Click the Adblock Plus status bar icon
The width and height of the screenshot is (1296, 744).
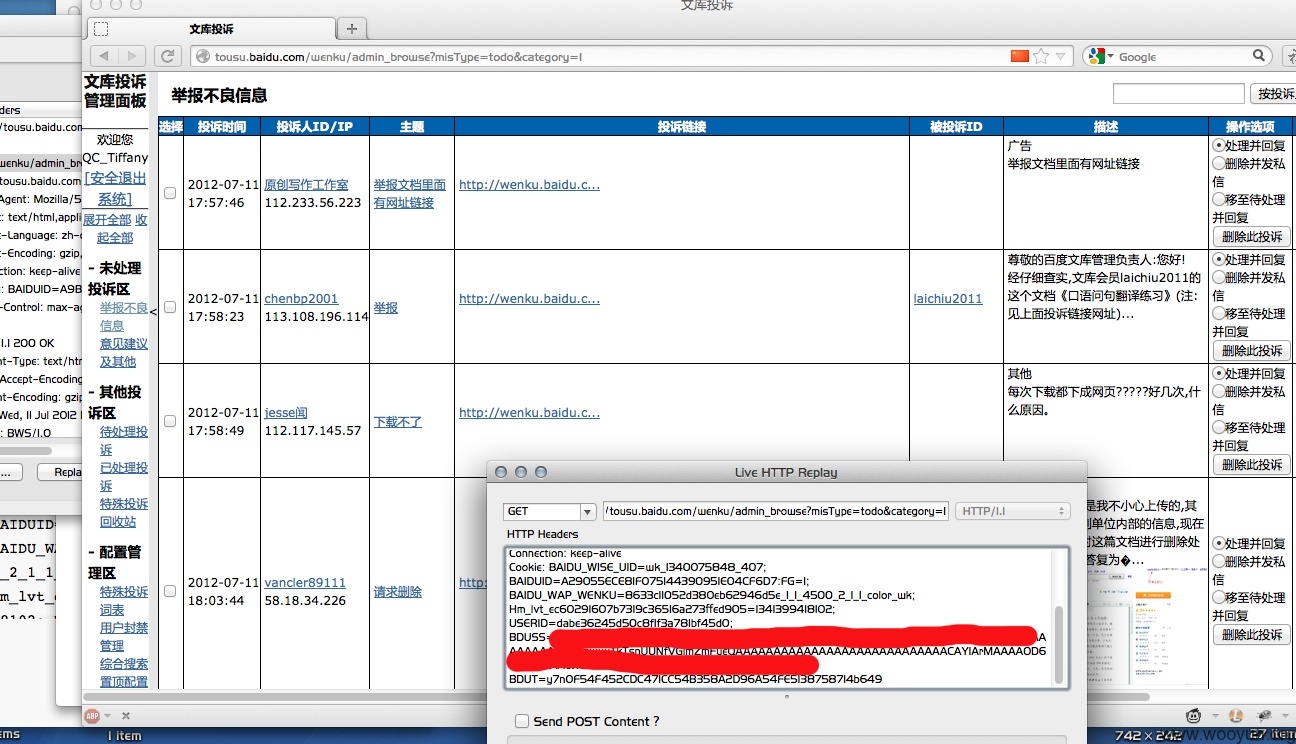click(x=92, y=715)
